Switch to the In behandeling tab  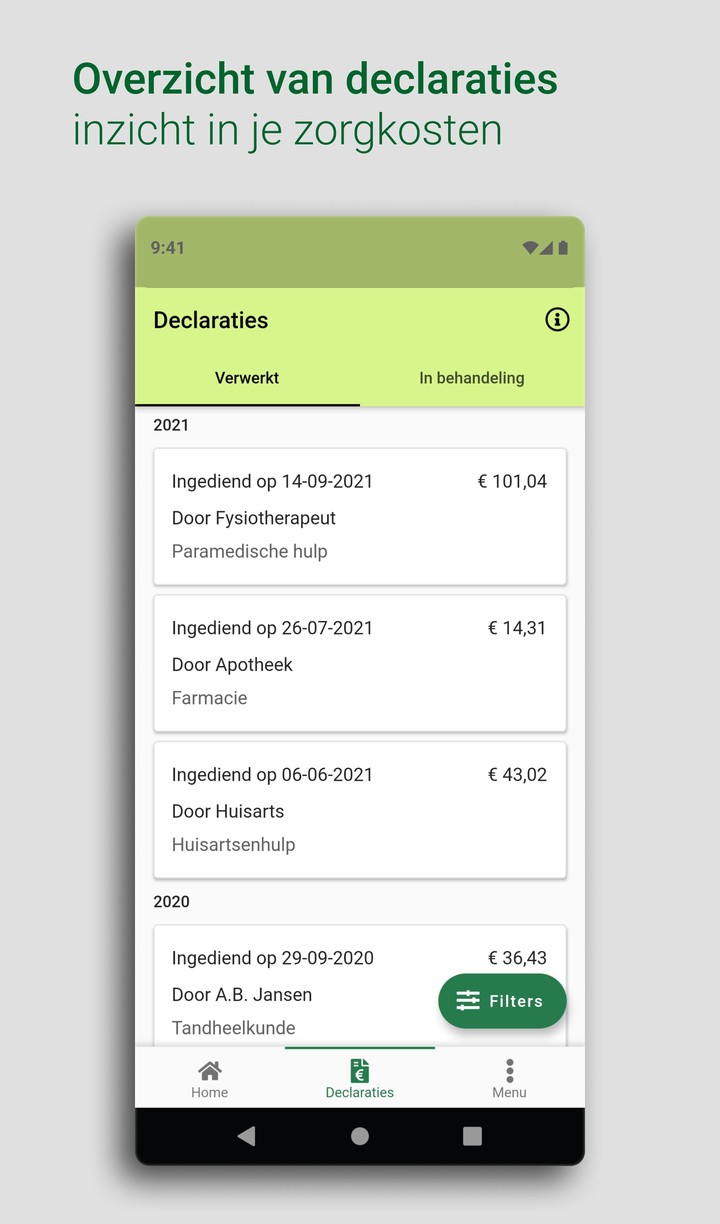[472, 378]
